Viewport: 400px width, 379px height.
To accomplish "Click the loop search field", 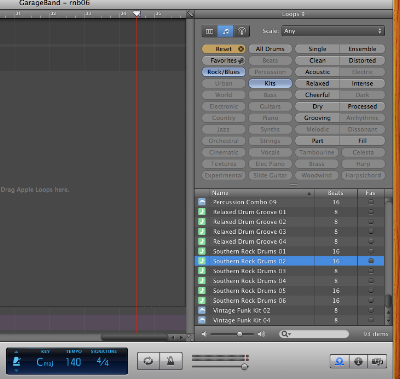I will 314,334.
